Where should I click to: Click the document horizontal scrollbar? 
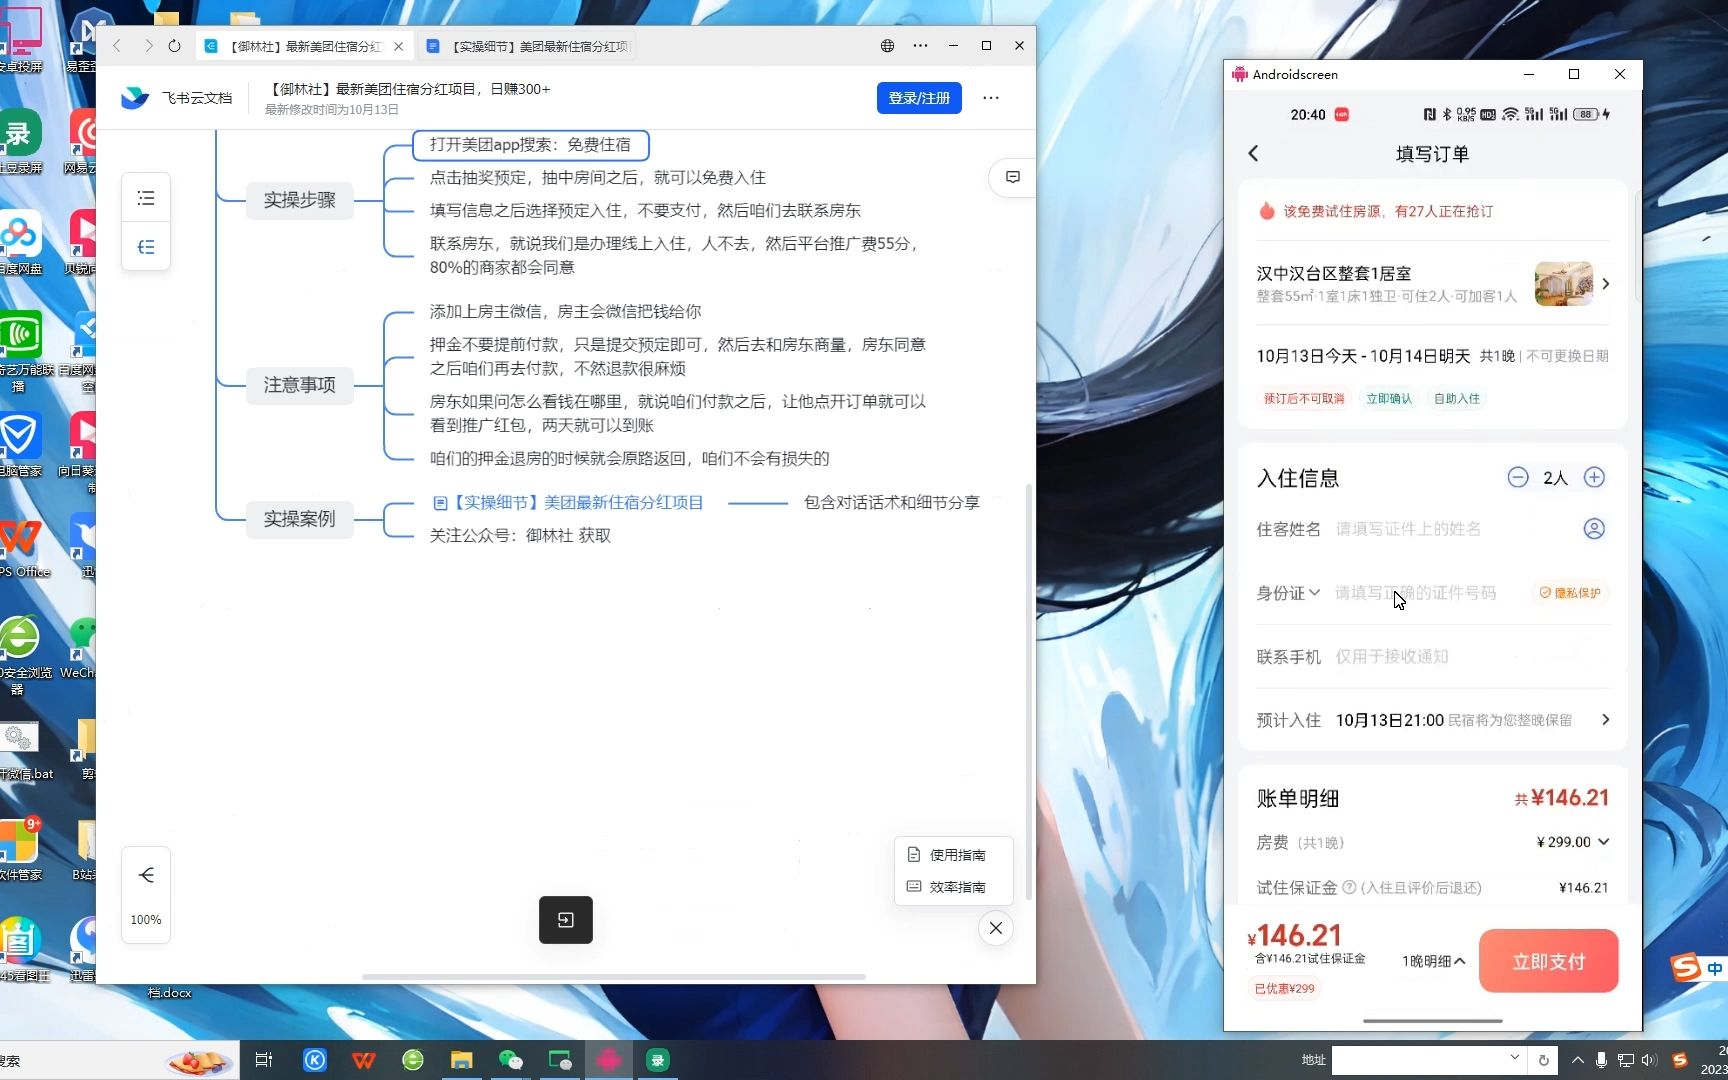pyautogui.click(x=613, y=977)
